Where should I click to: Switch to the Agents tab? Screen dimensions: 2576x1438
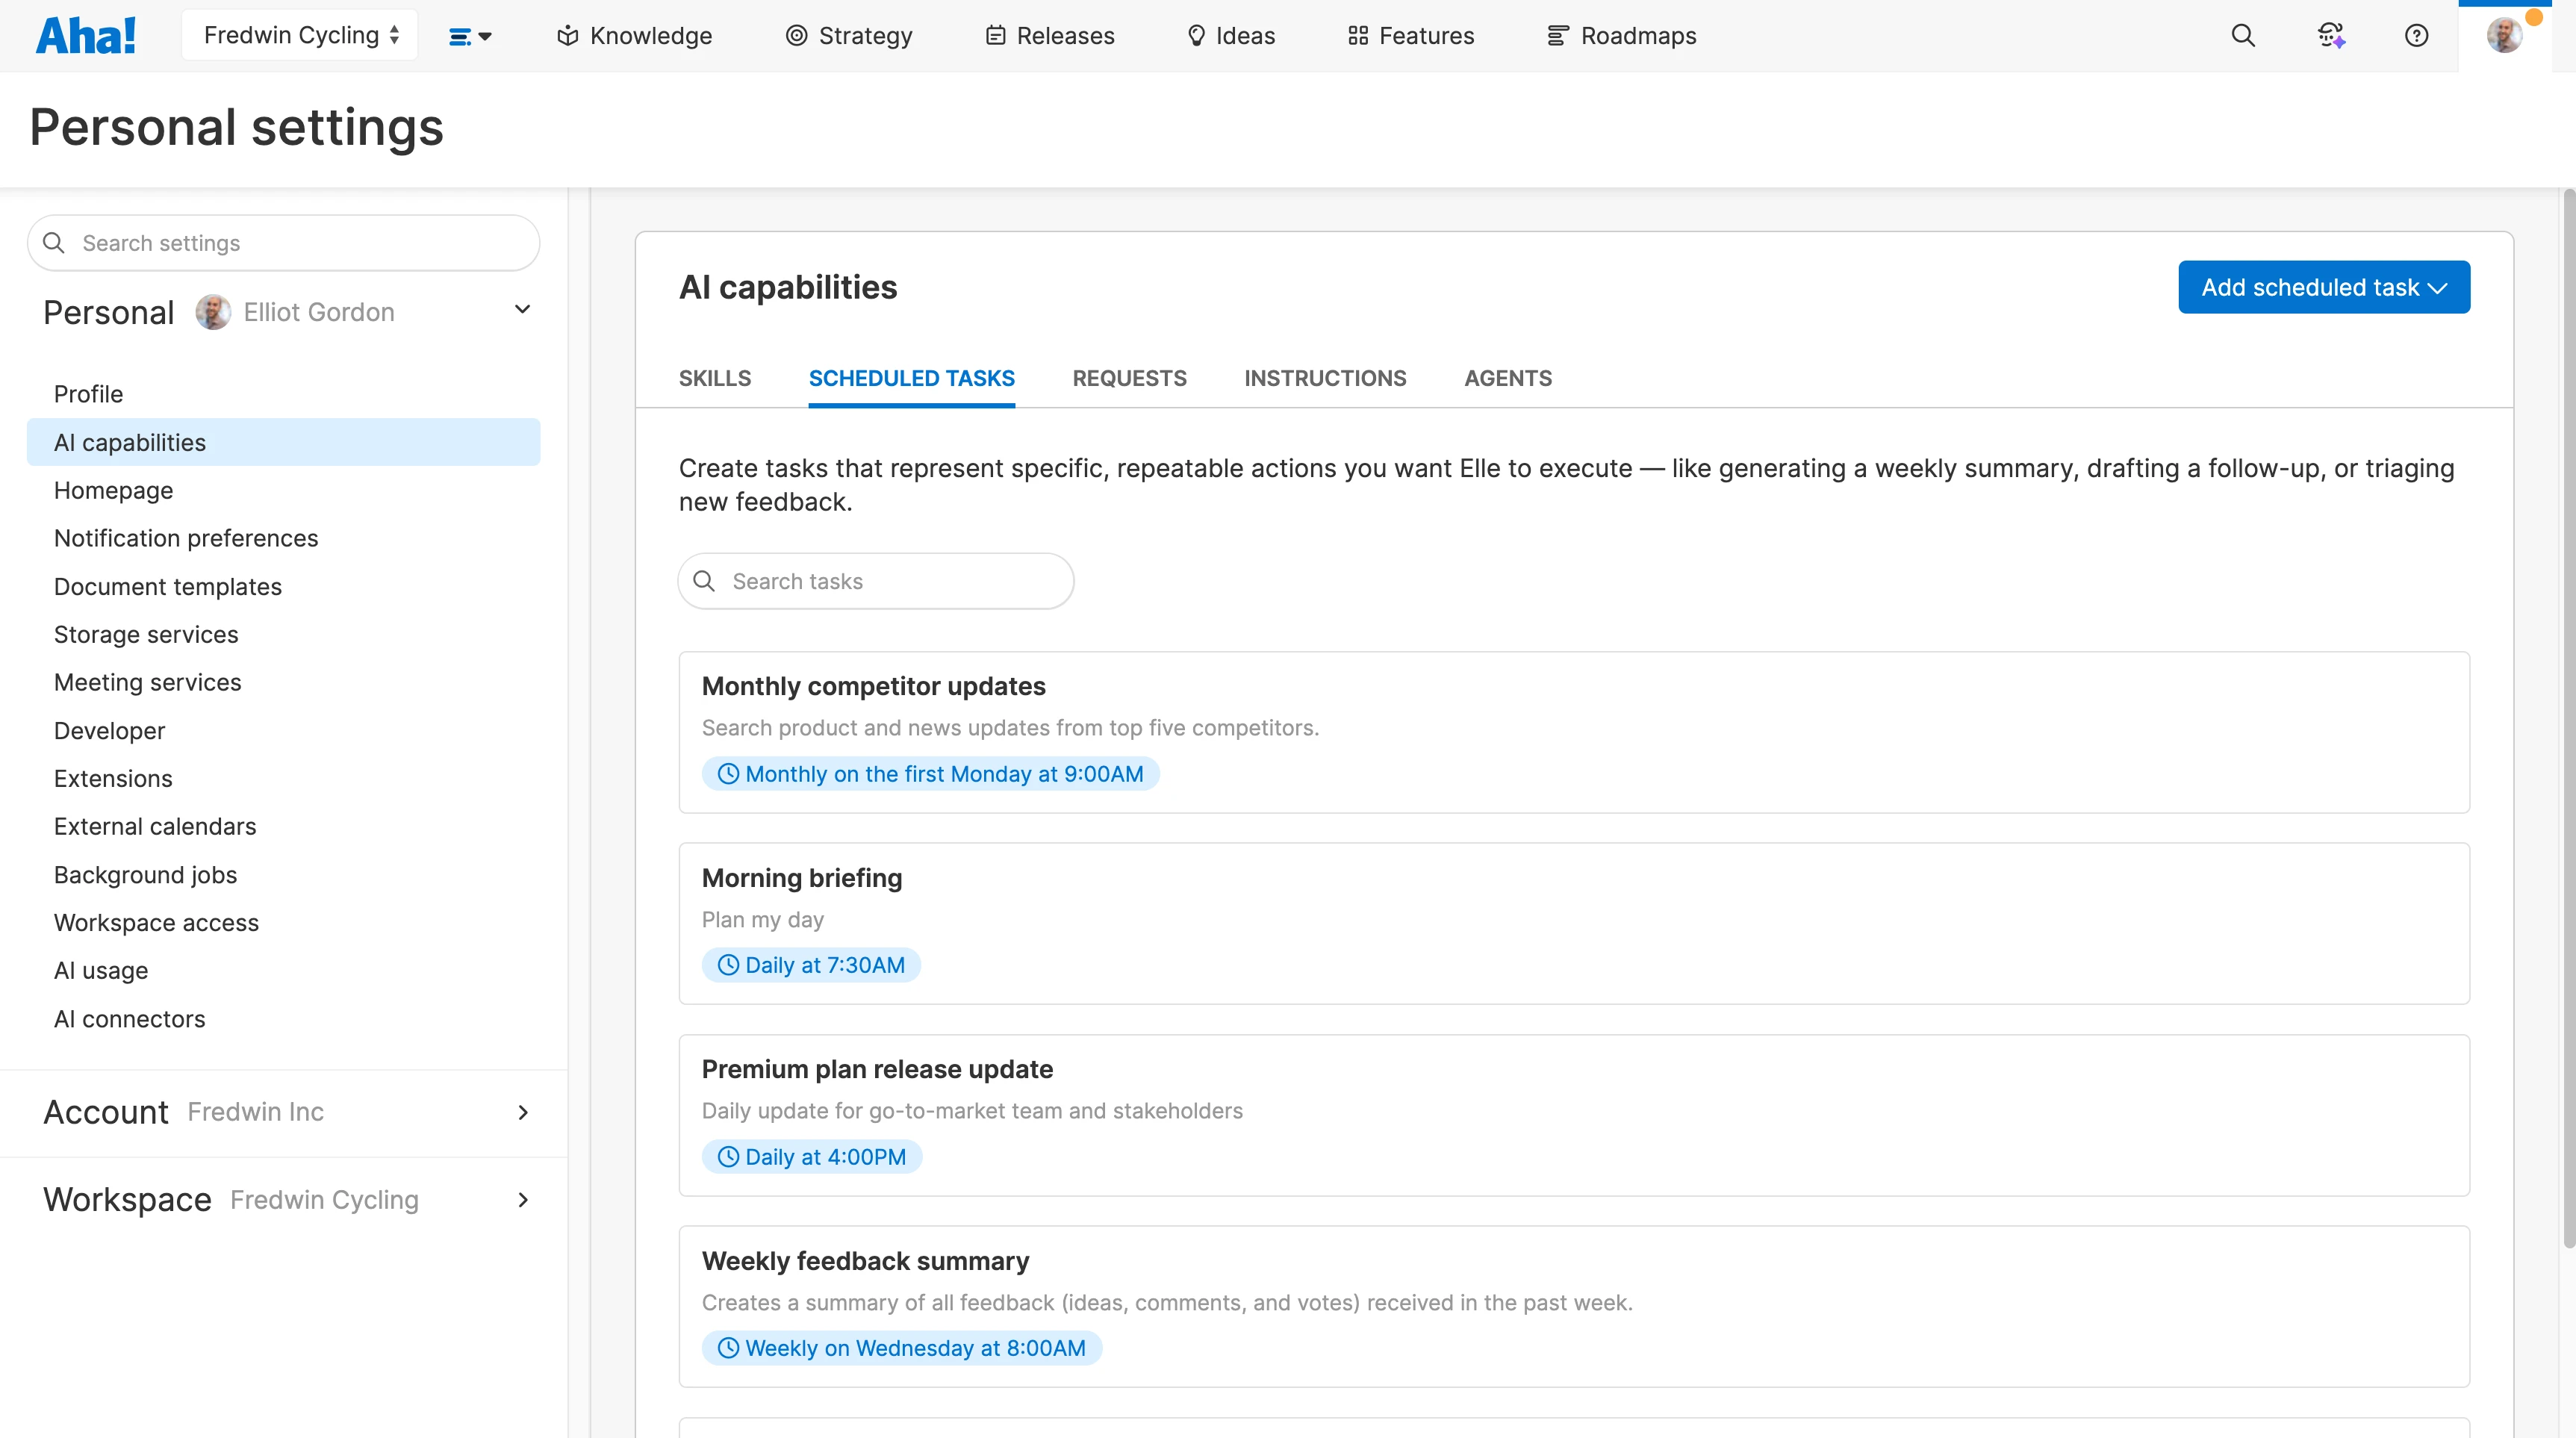click(x=1508, y=378)
